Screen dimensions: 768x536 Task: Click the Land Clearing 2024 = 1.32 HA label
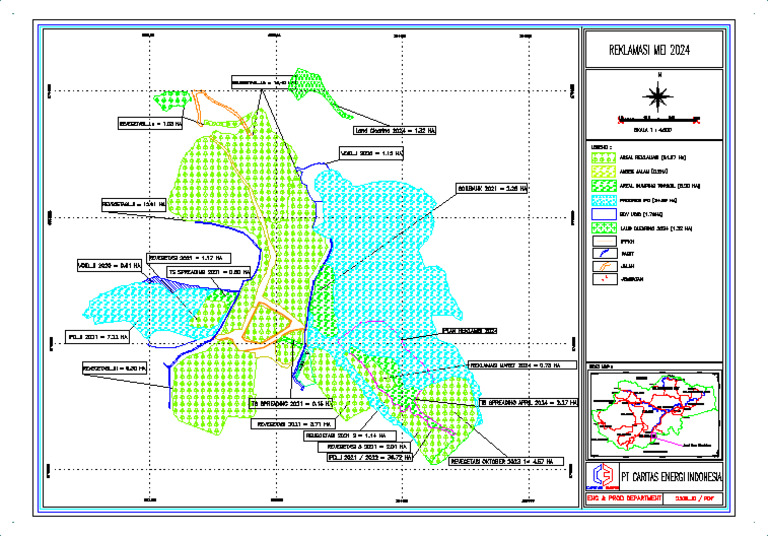click(395, 131)
